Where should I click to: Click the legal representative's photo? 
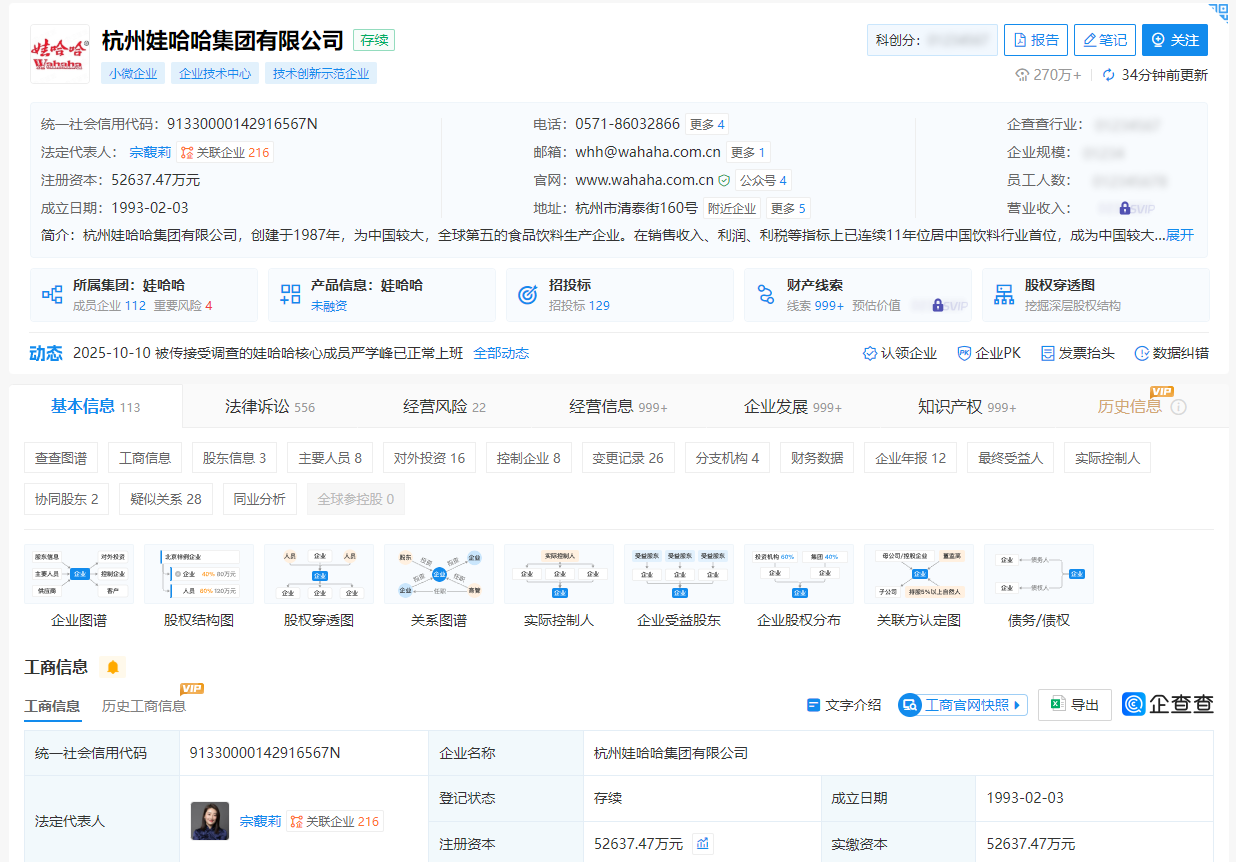pos(210,821)
